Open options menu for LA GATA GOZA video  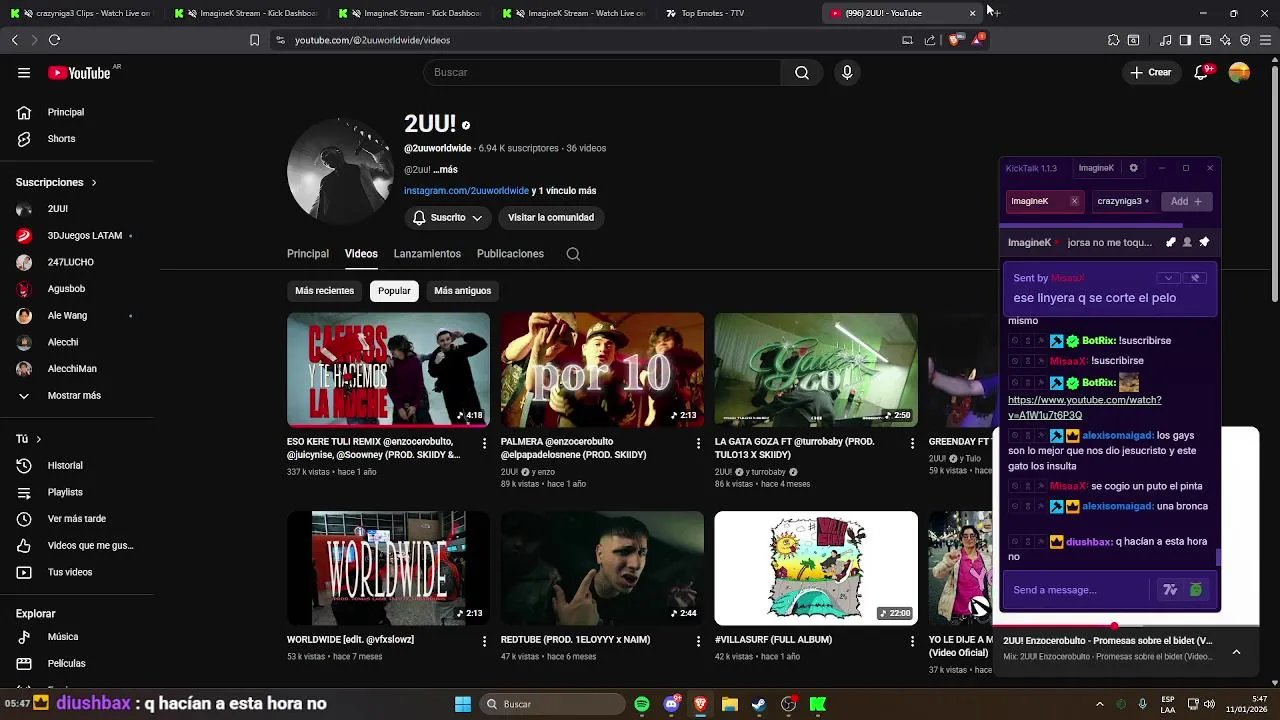point(912,442)
